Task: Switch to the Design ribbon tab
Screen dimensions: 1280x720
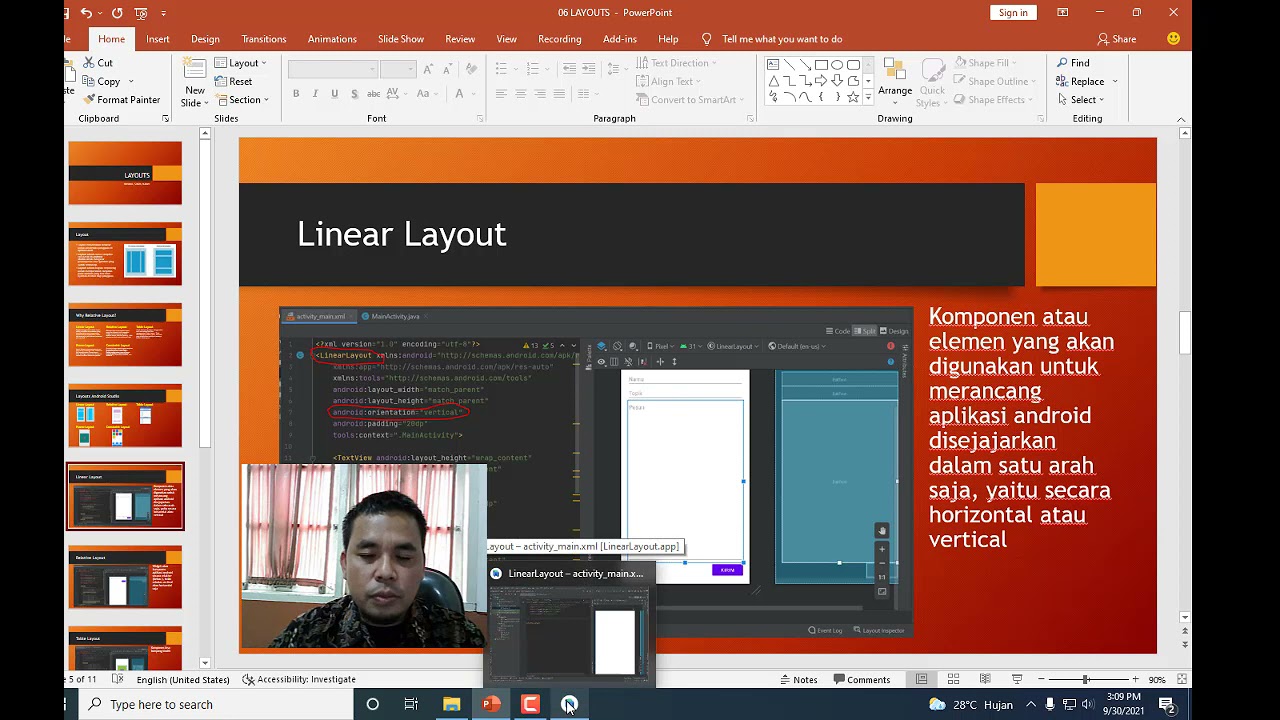Action: coord(205,39)
